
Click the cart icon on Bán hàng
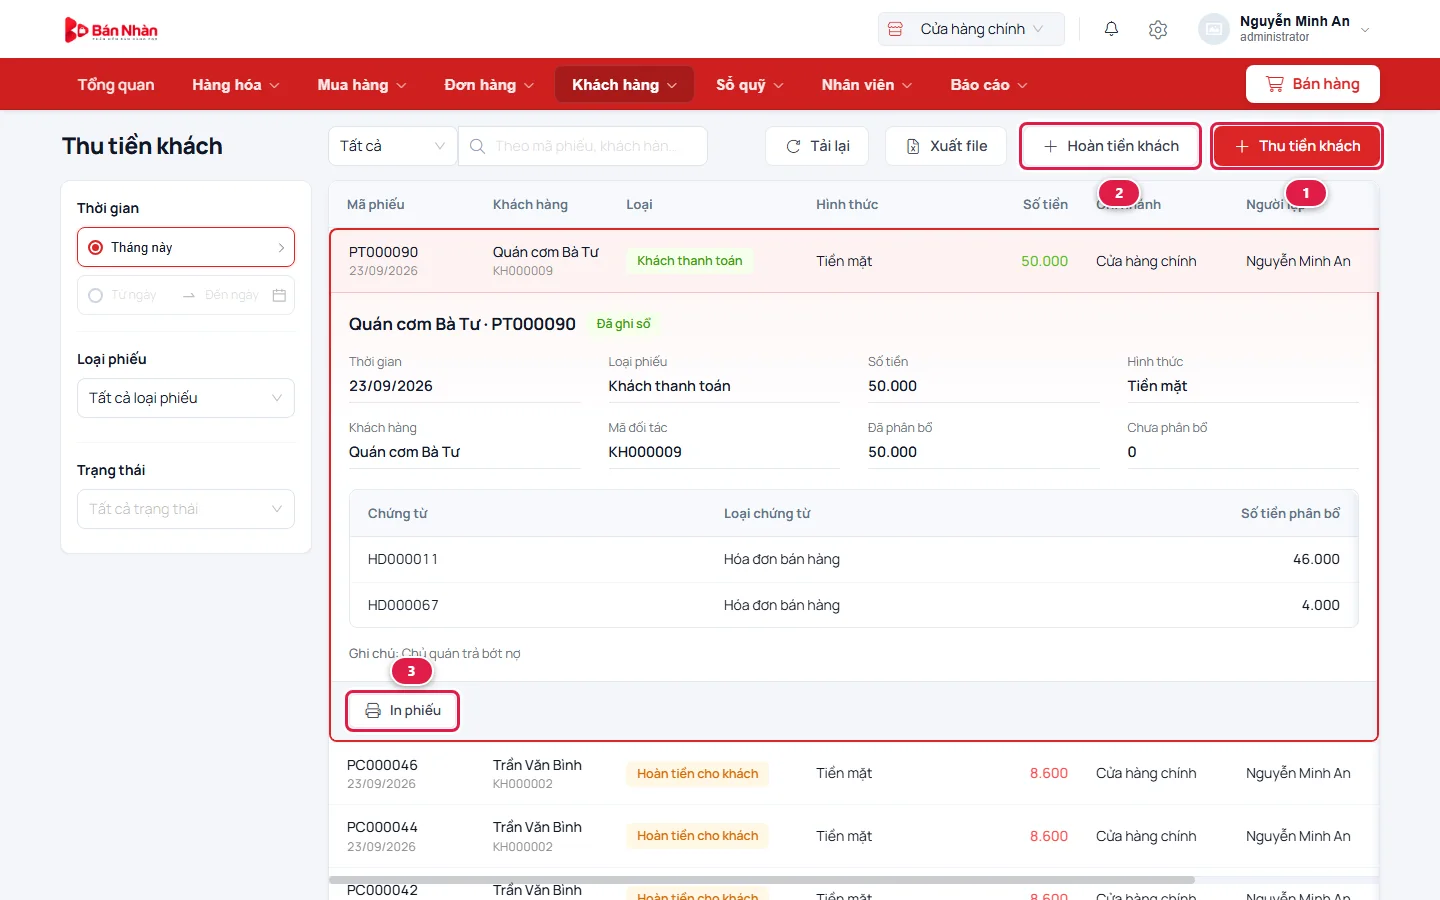(1274, 84)
